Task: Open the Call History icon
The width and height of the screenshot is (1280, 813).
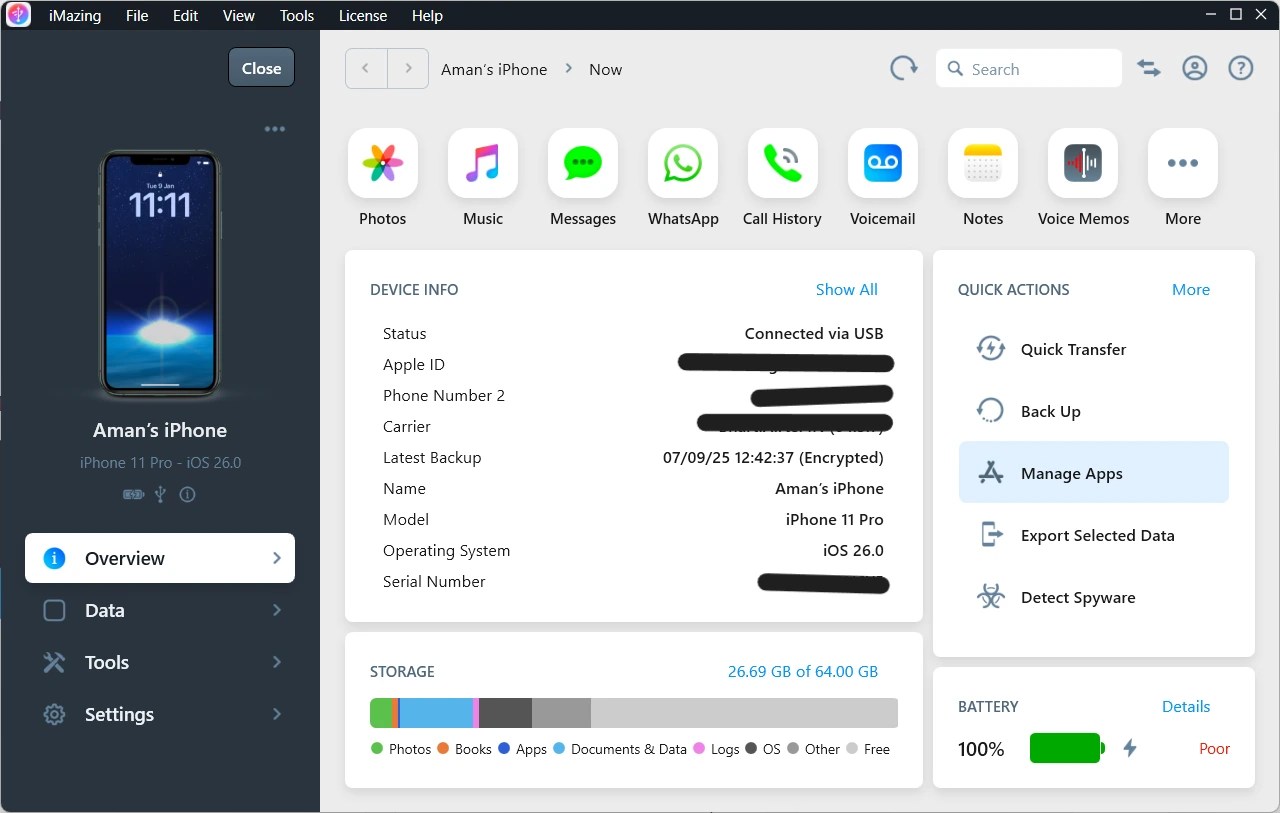Action: pos(783,163)
